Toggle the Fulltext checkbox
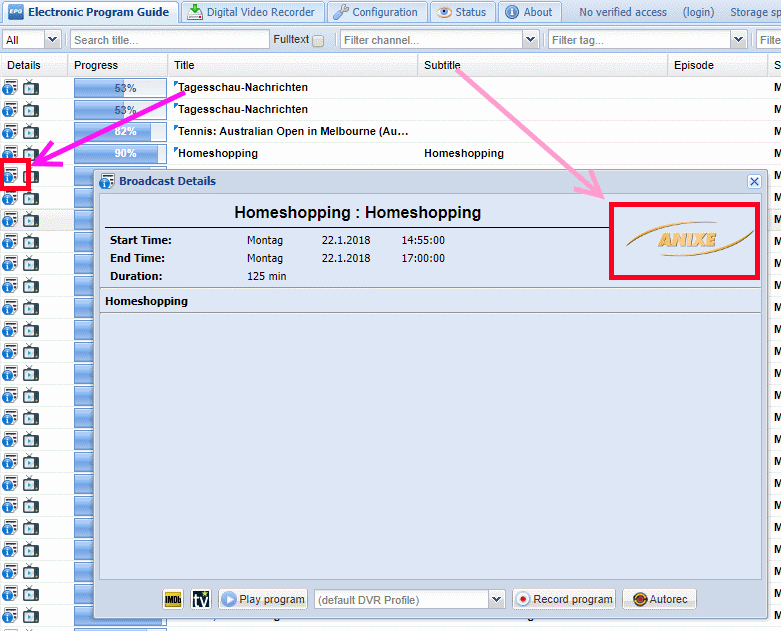 [x=318, y=40]
